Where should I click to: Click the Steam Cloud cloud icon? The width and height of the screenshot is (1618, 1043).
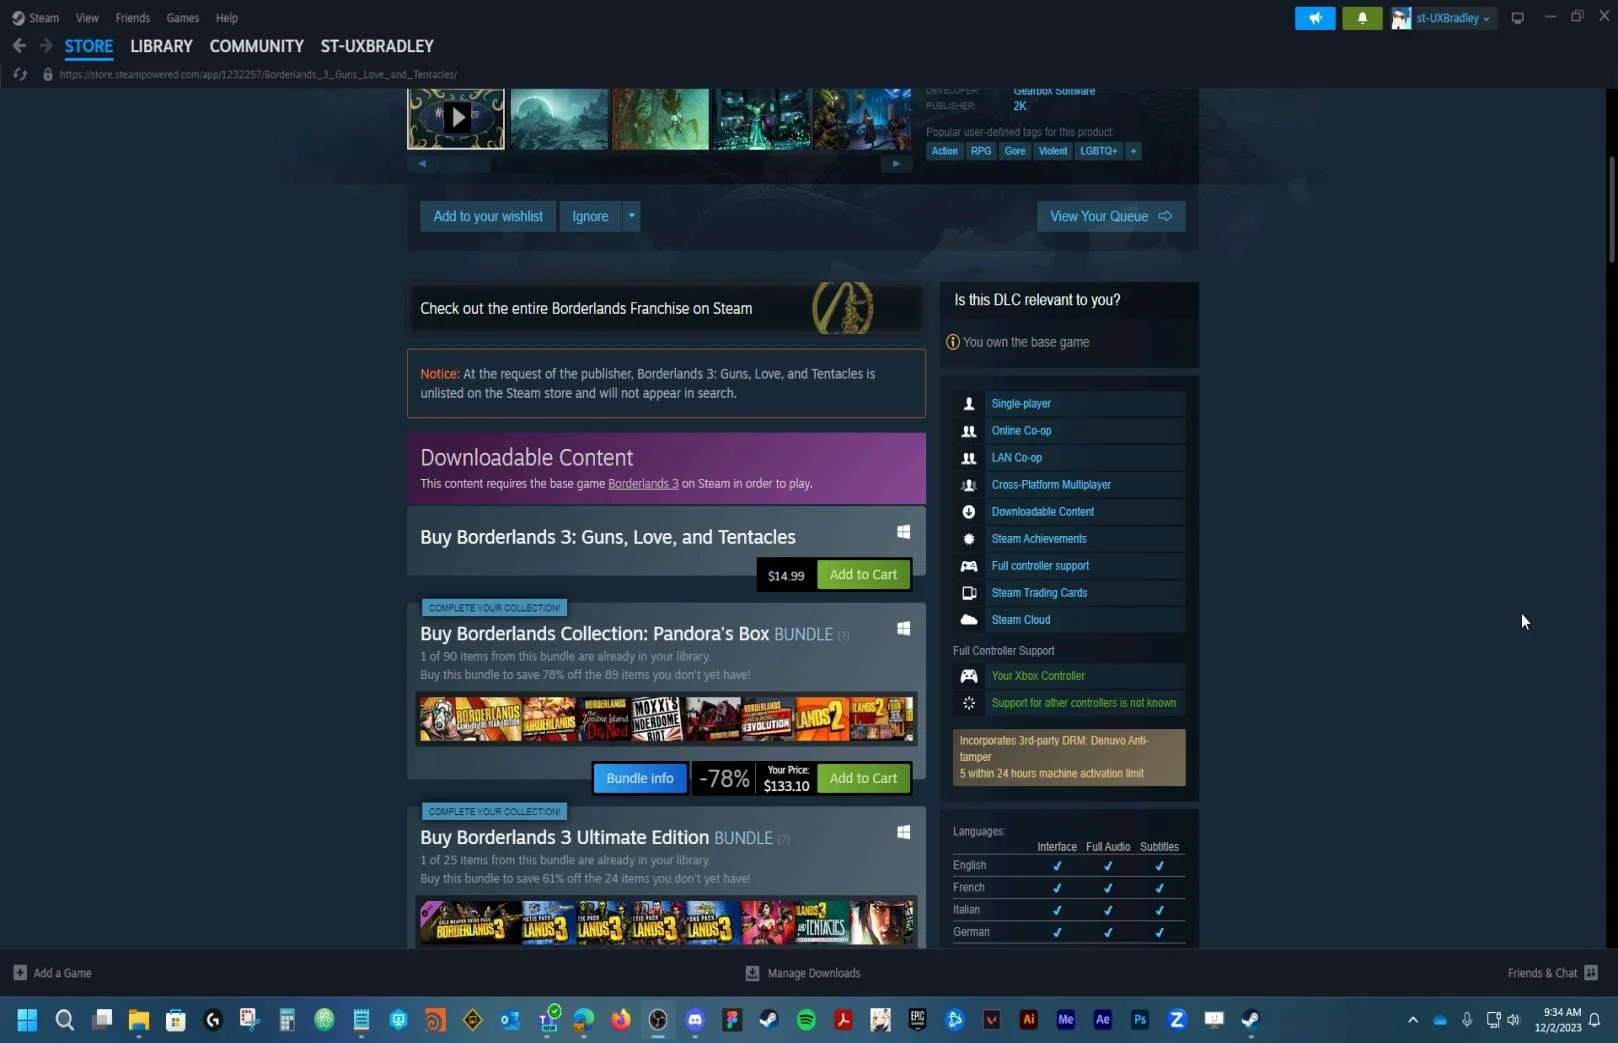968,620
